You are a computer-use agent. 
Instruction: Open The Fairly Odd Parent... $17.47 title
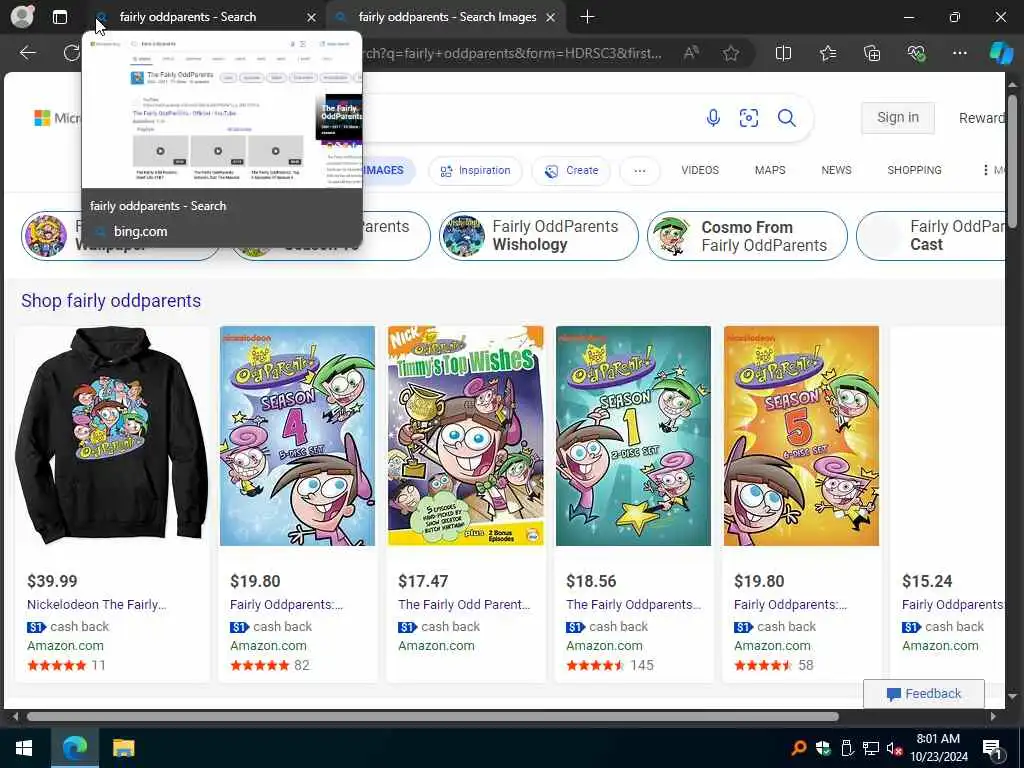(x=464, y=605)
